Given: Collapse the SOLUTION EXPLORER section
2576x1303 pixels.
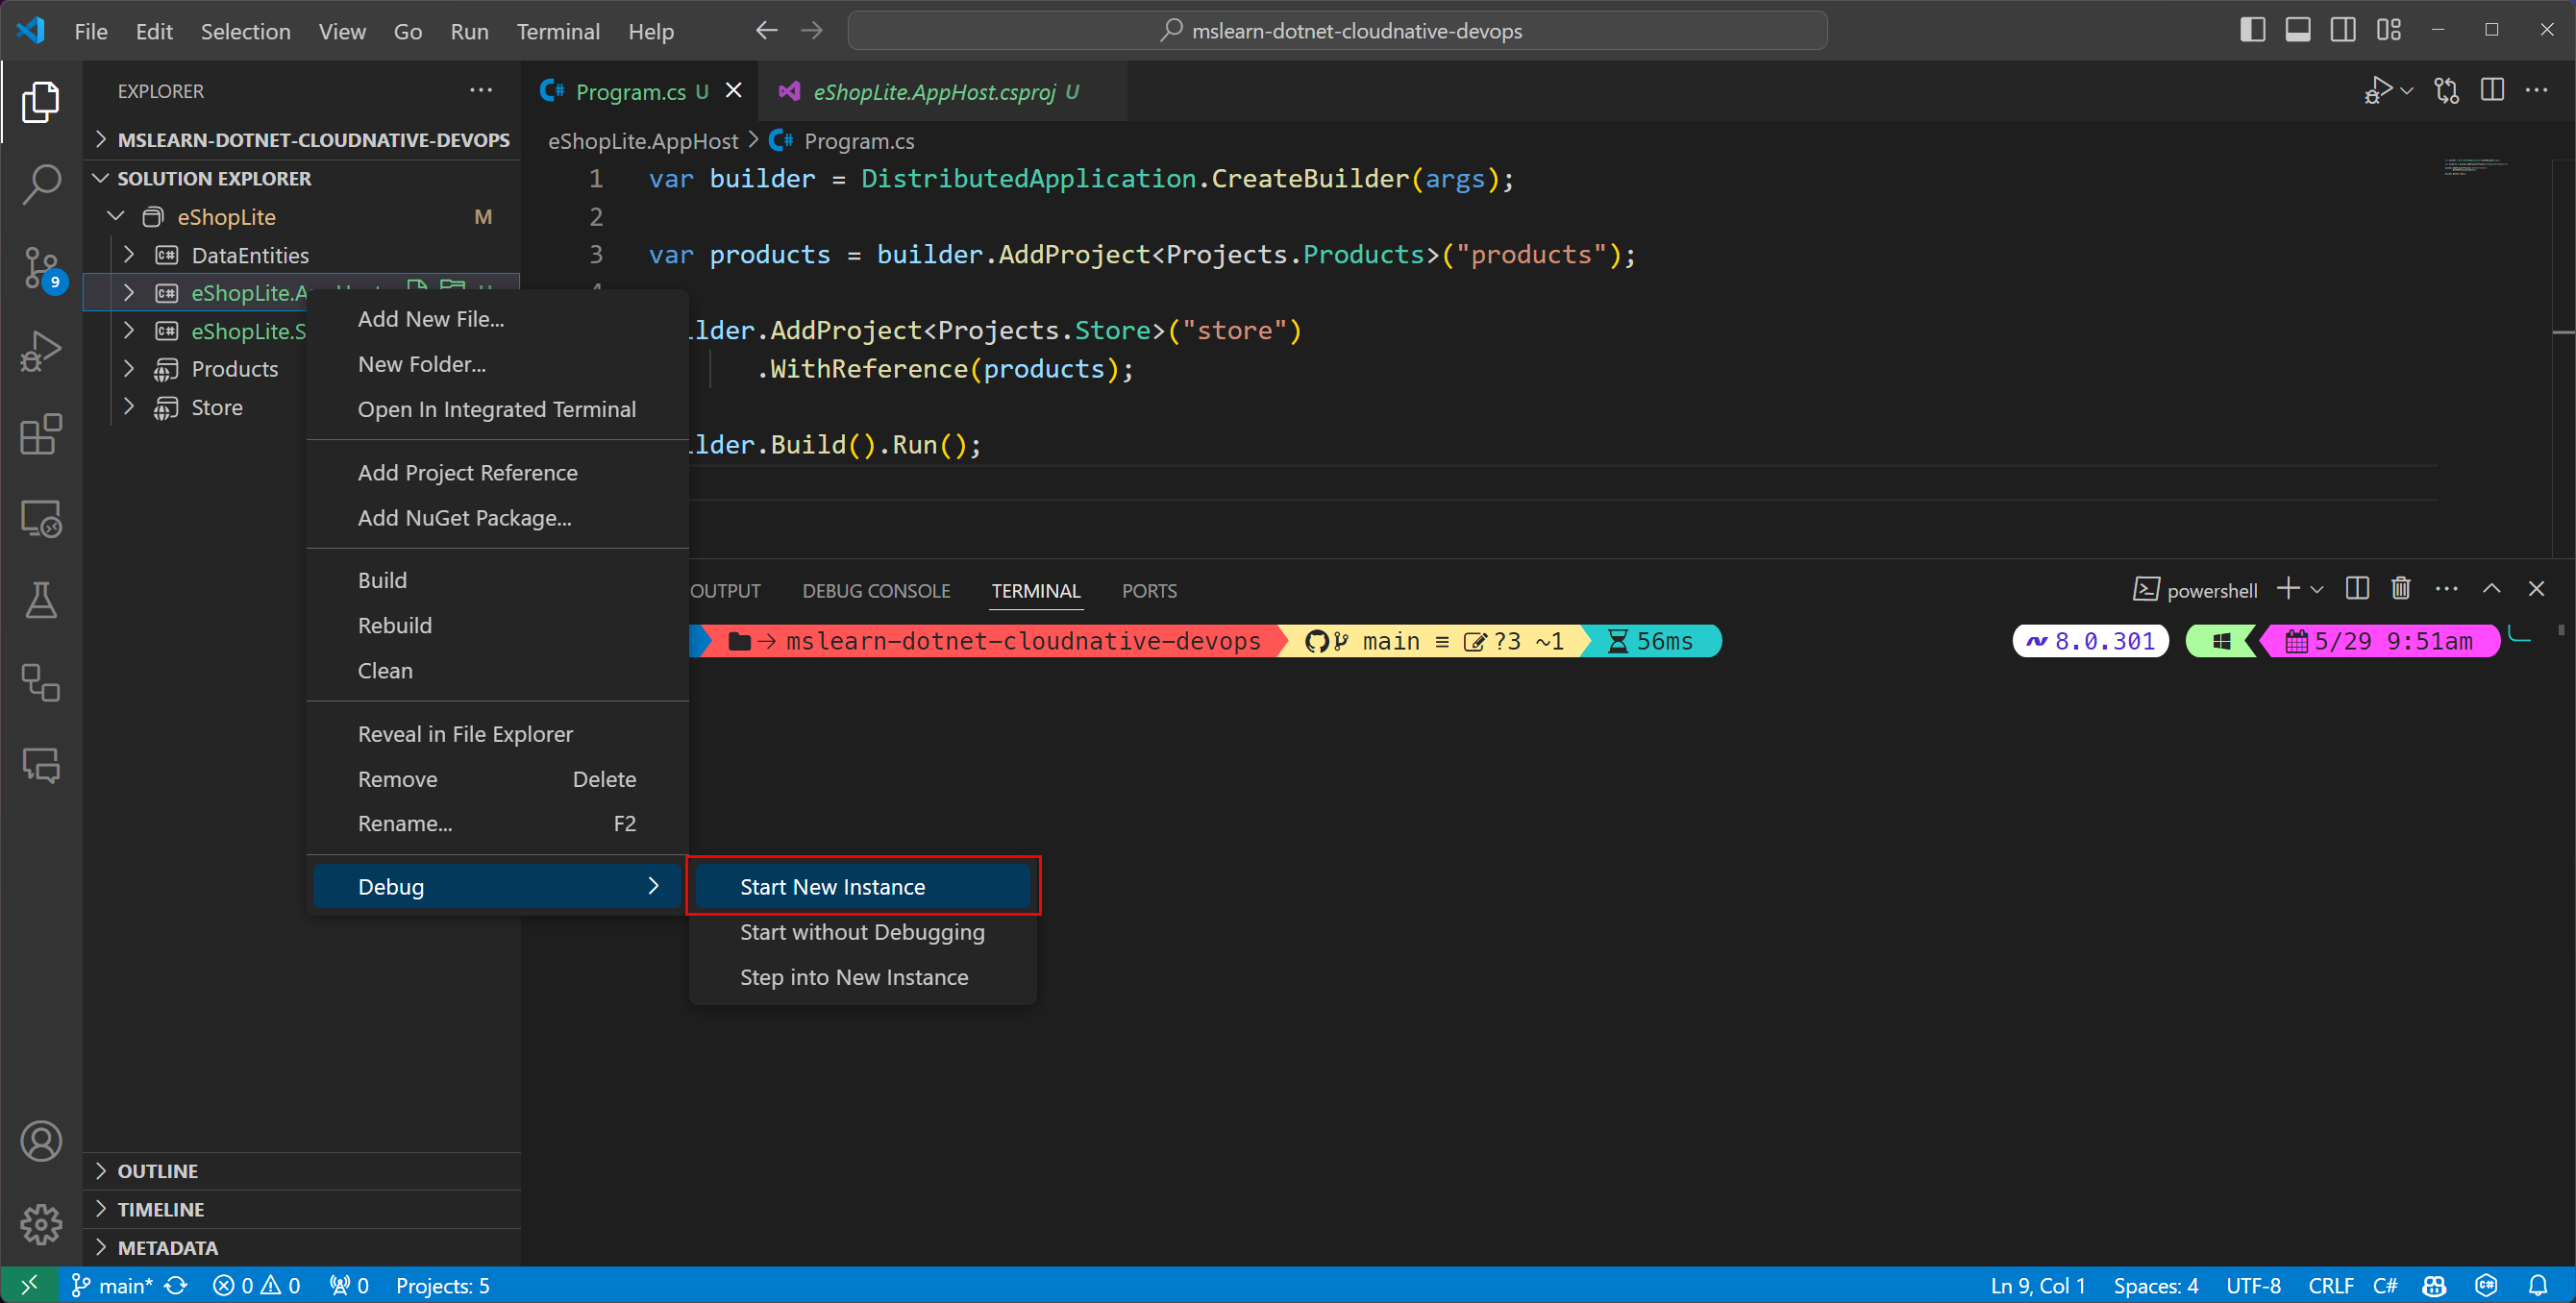Looking at the screenshot, I should click(x=303, y=178).
